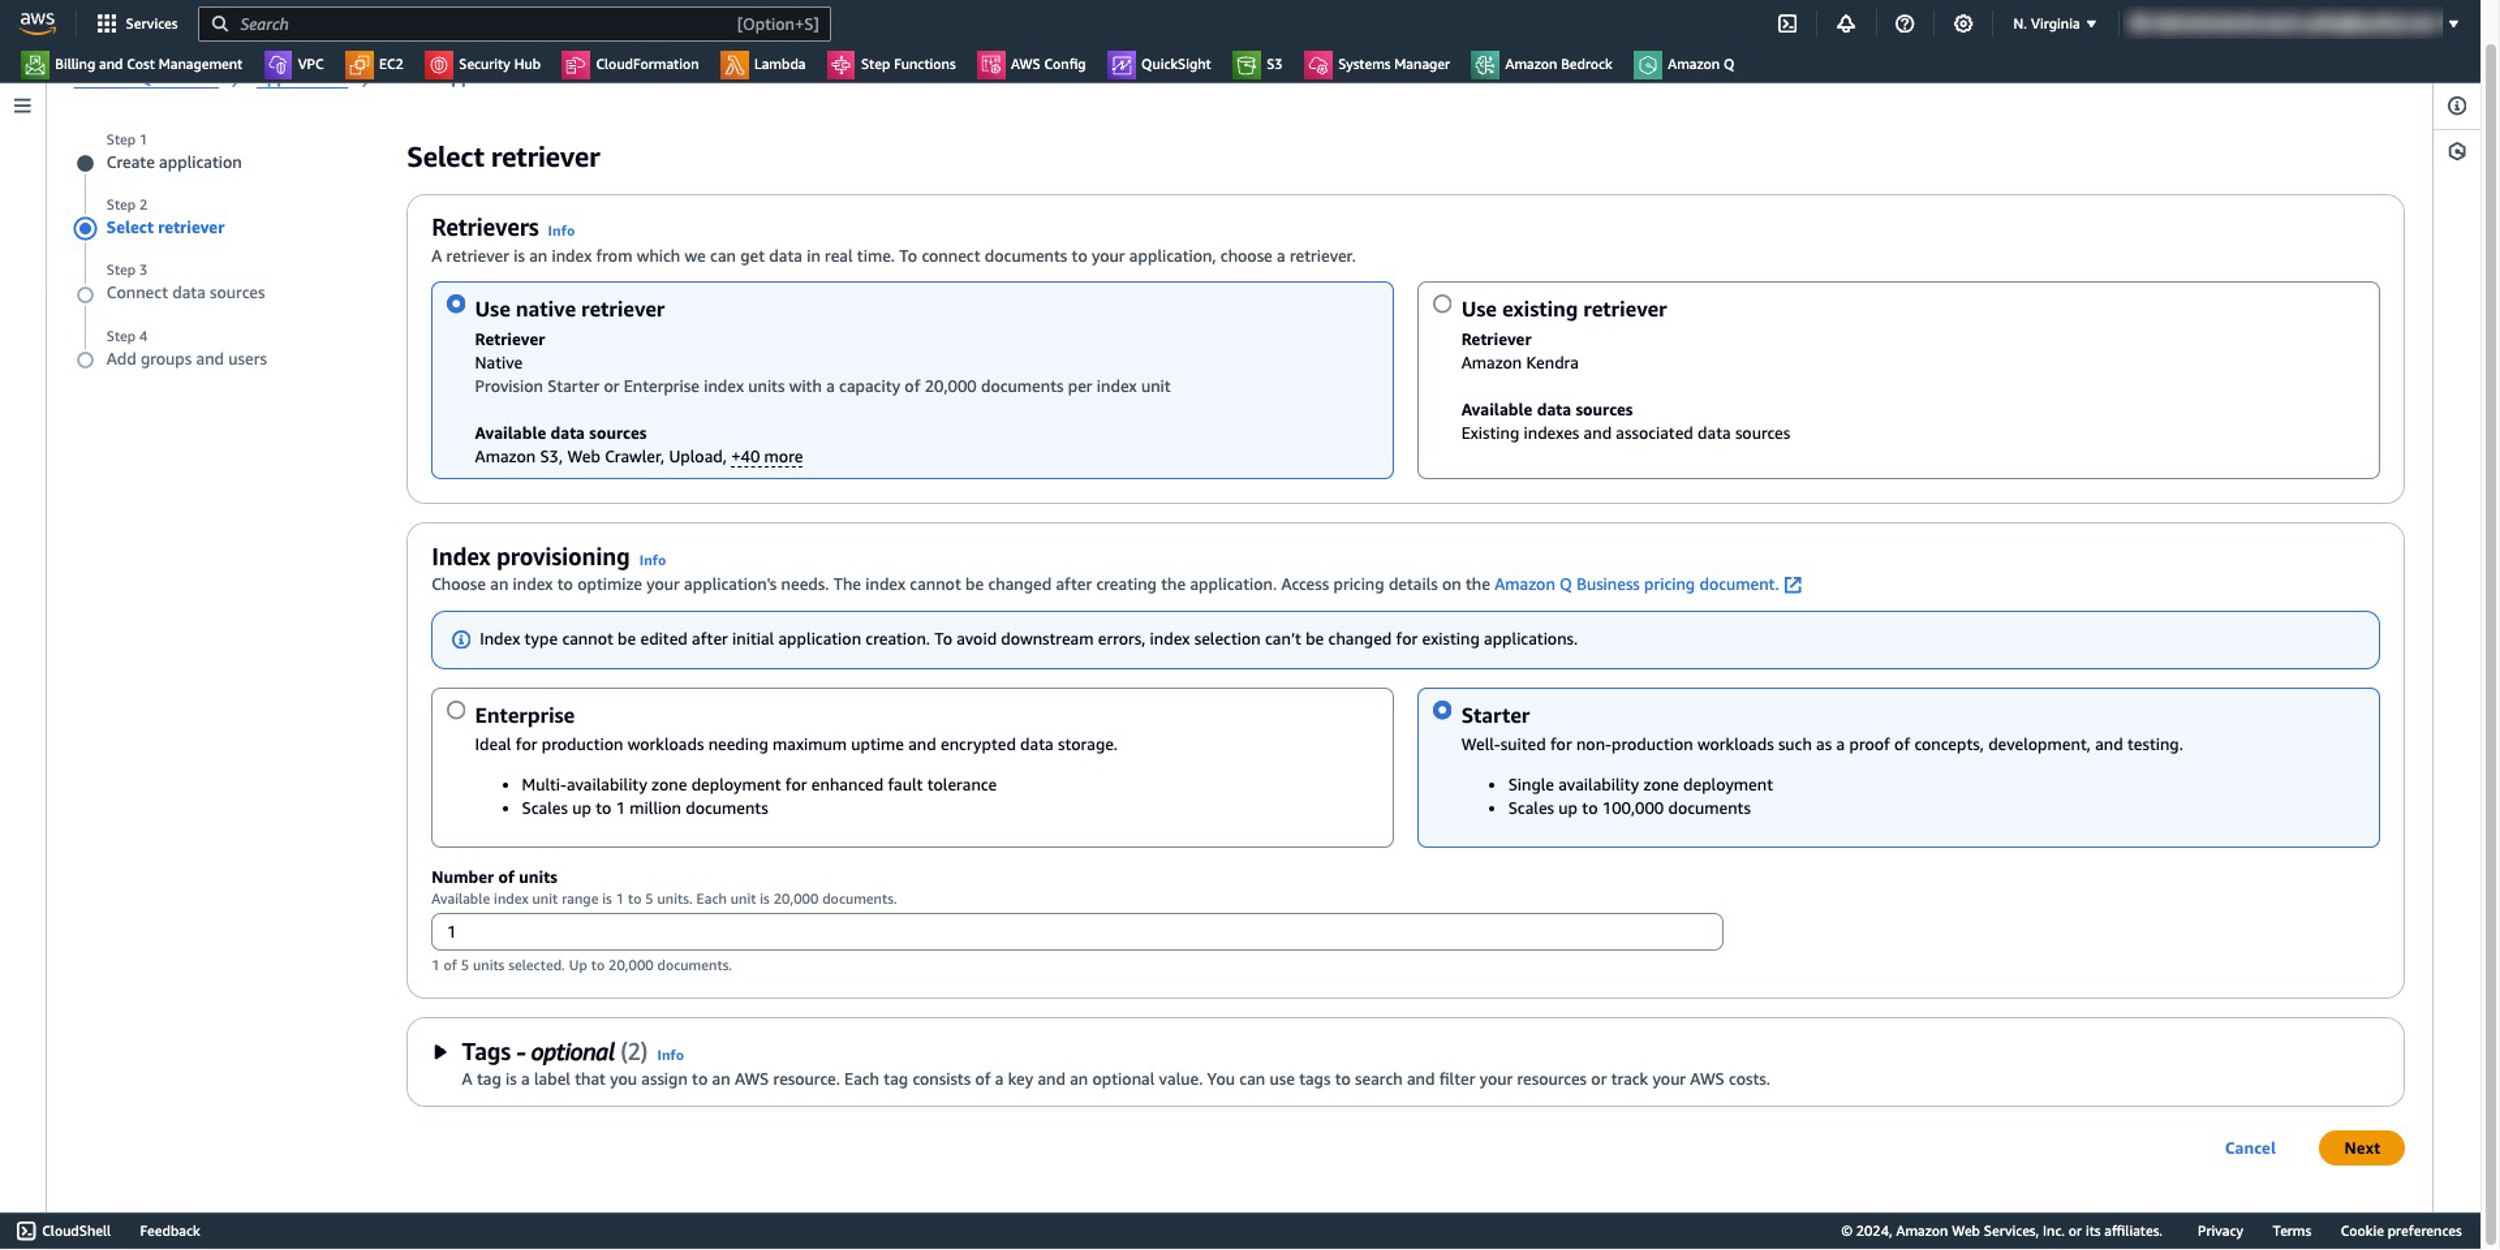This screenshot has height=1250, width=2500.
Task: Open Amazon Q Business pricing document link
Action: 1635,584
